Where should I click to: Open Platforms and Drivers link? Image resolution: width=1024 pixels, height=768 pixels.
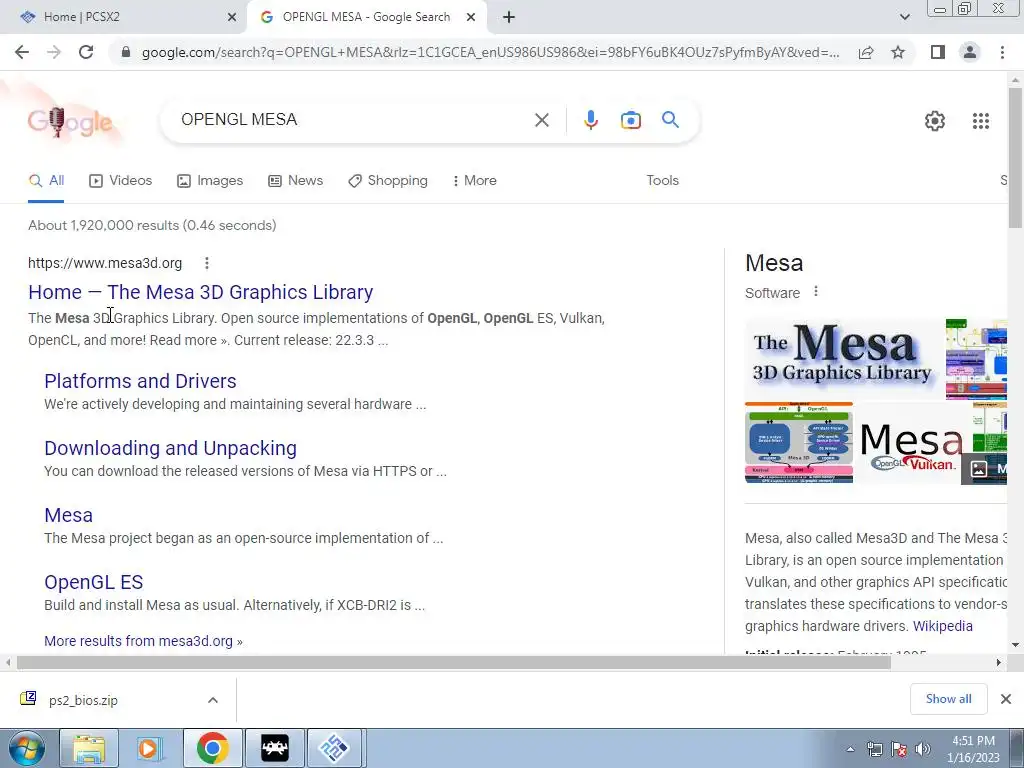(140, 381)
